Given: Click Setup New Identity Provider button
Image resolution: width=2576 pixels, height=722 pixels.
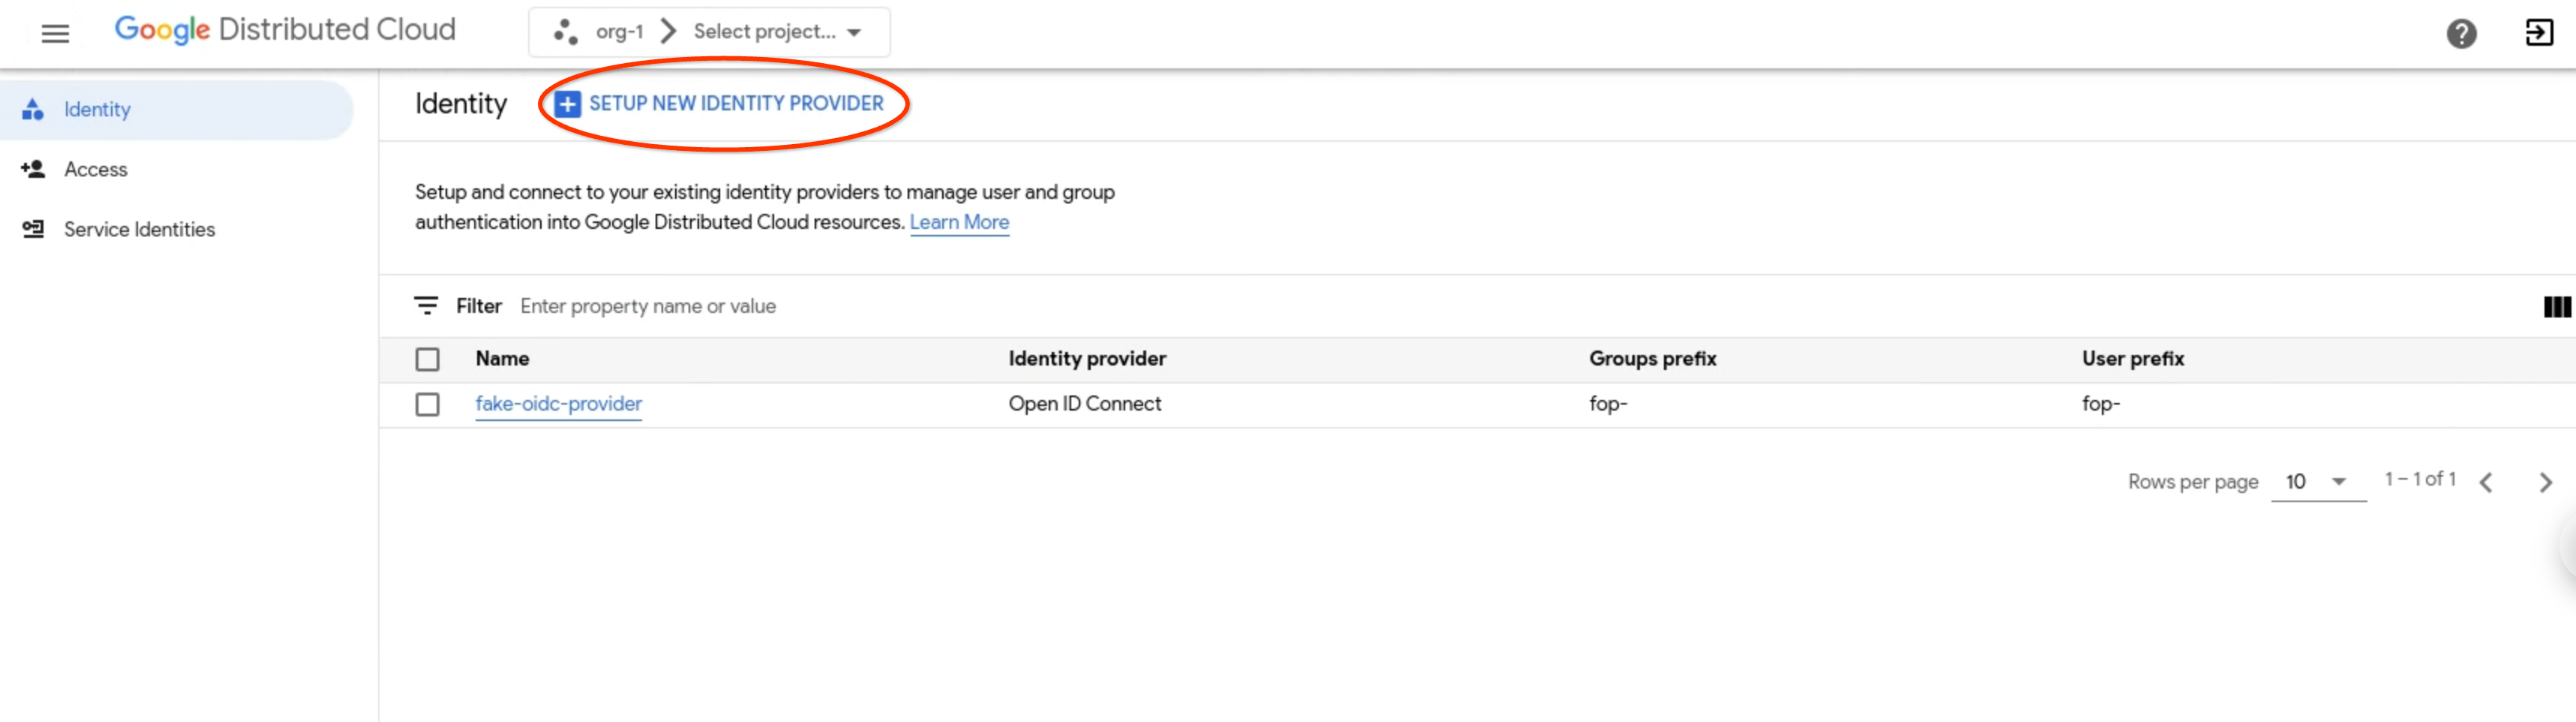Looking at the screenshot, I should point(735,104).
